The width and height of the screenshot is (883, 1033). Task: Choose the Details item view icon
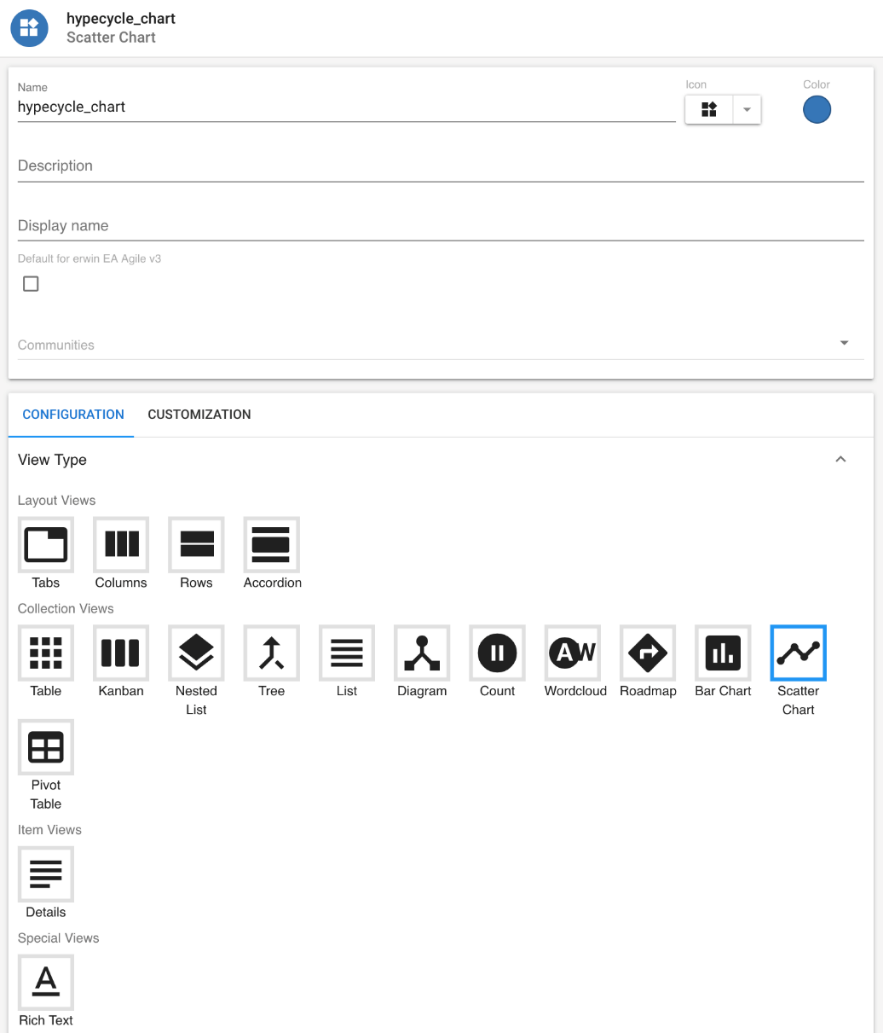(45, 874)
